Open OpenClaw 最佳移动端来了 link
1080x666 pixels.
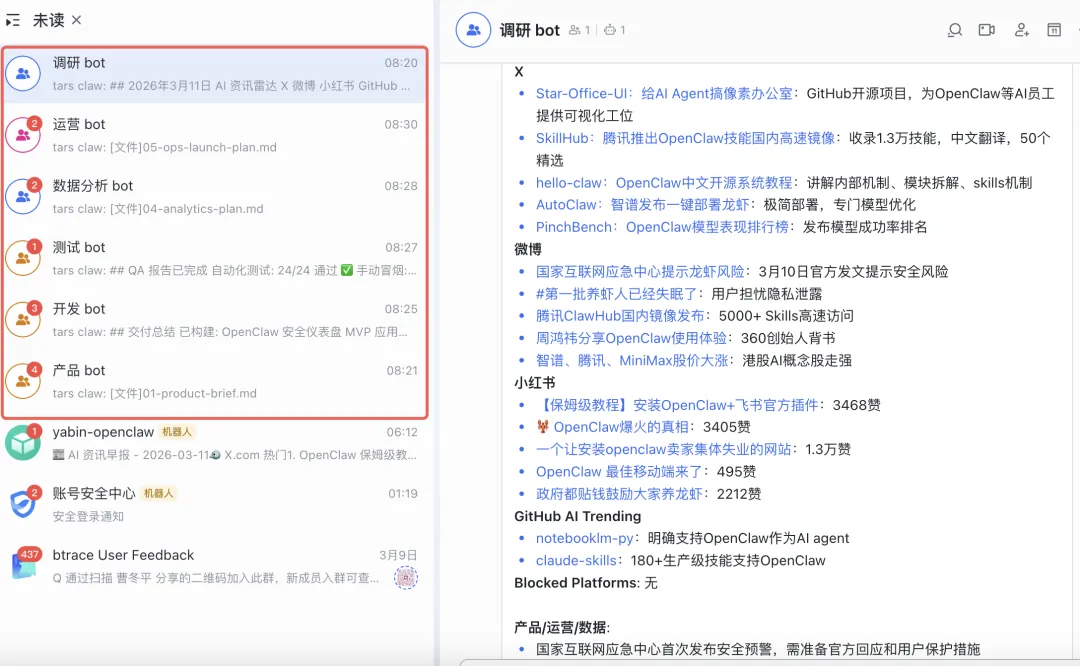(619, 472)
